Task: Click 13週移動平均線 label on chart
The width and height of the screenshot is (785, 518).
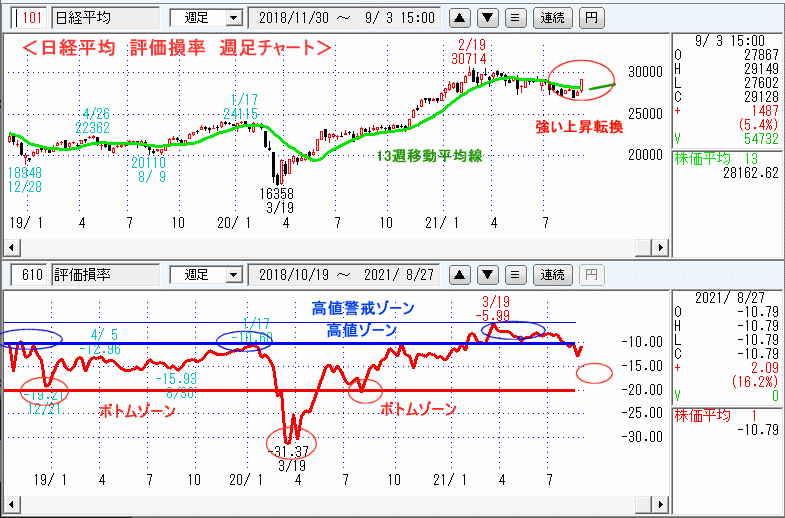Action: [430, 156]
